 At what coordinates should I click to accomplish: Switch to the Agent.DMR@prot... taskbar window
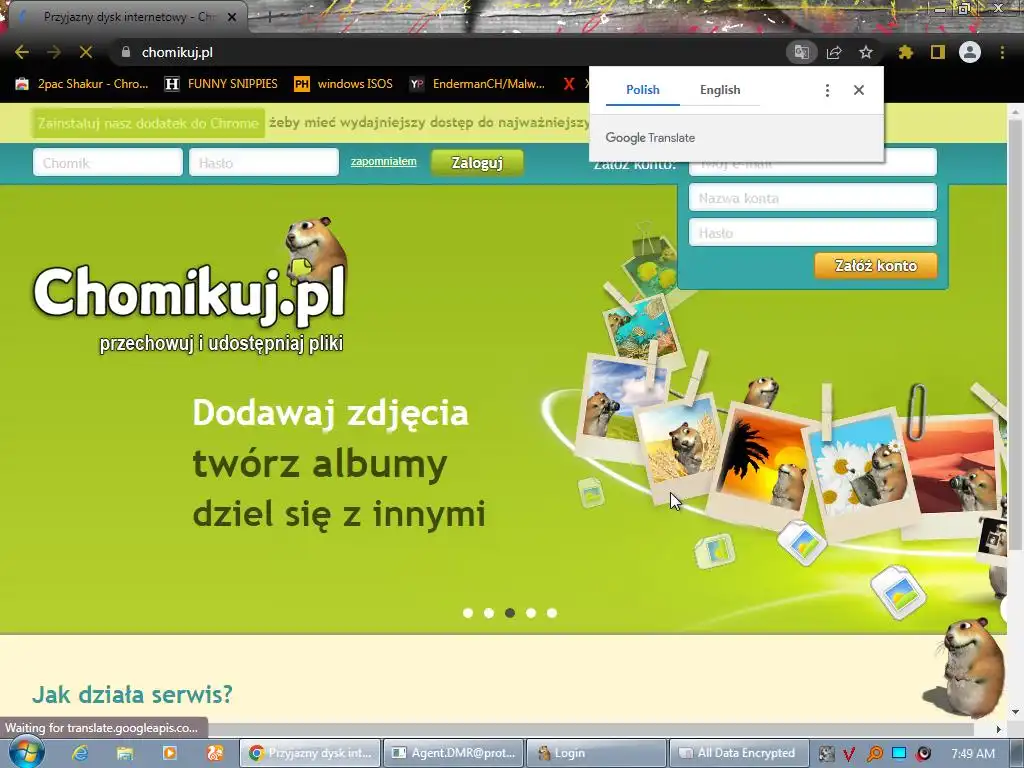(x=455, y=753)
